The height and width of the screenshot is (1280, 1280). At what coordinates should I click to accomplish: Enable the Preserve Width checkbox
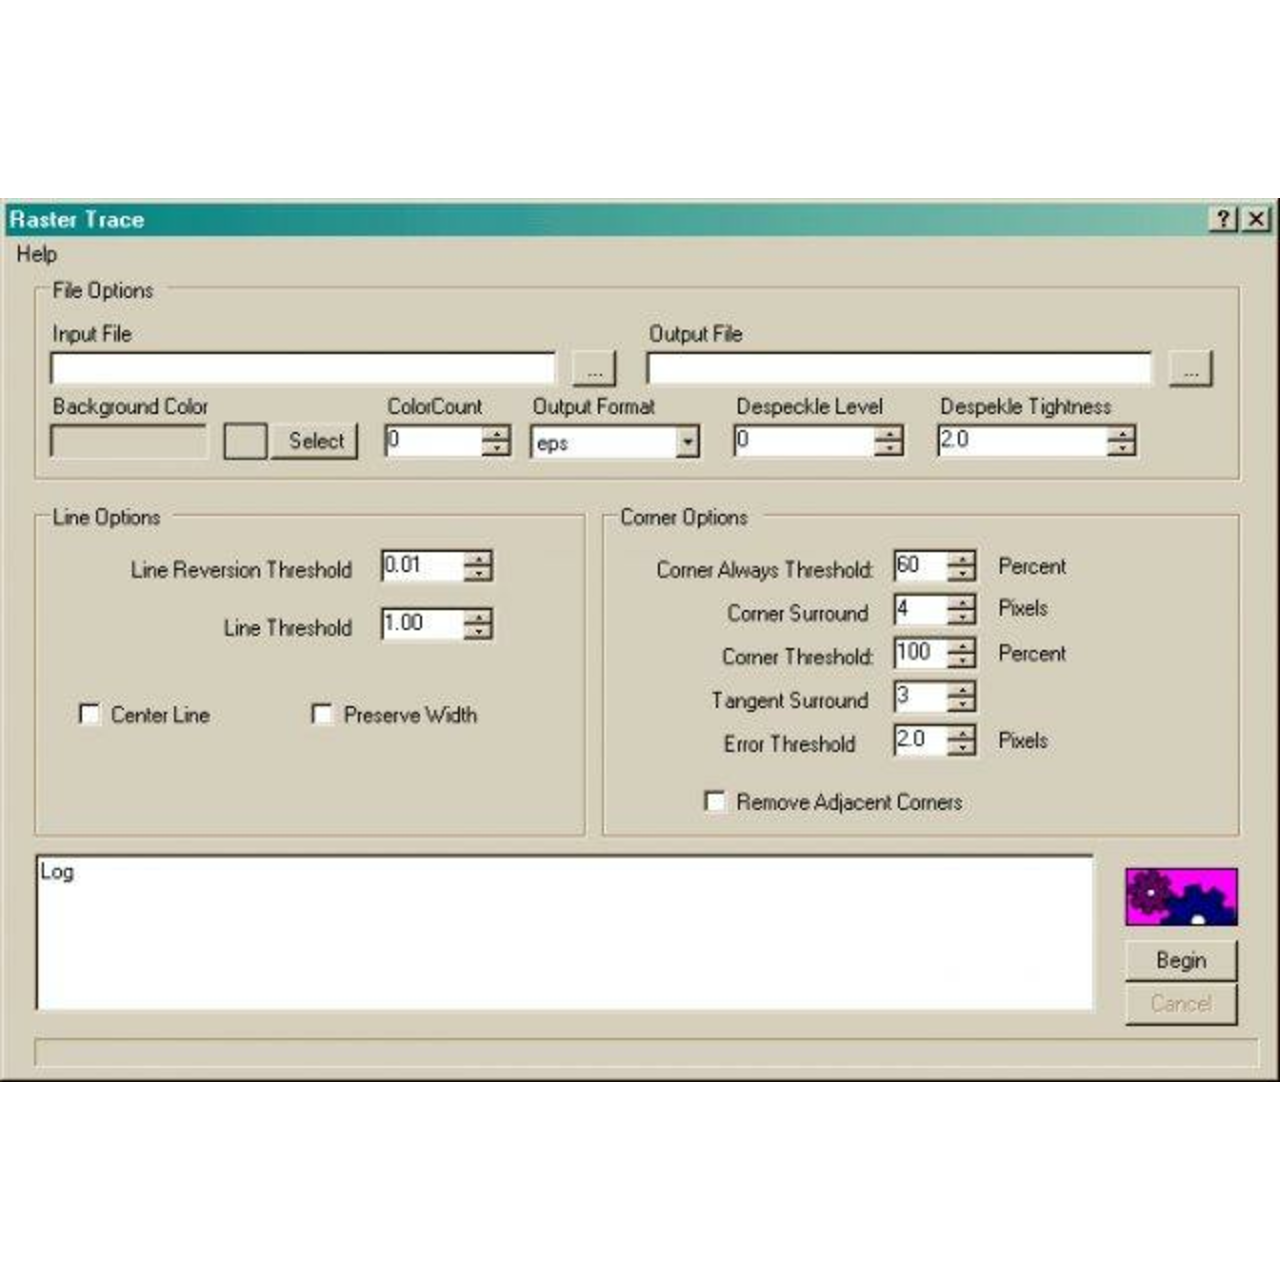tap(321, 714)
